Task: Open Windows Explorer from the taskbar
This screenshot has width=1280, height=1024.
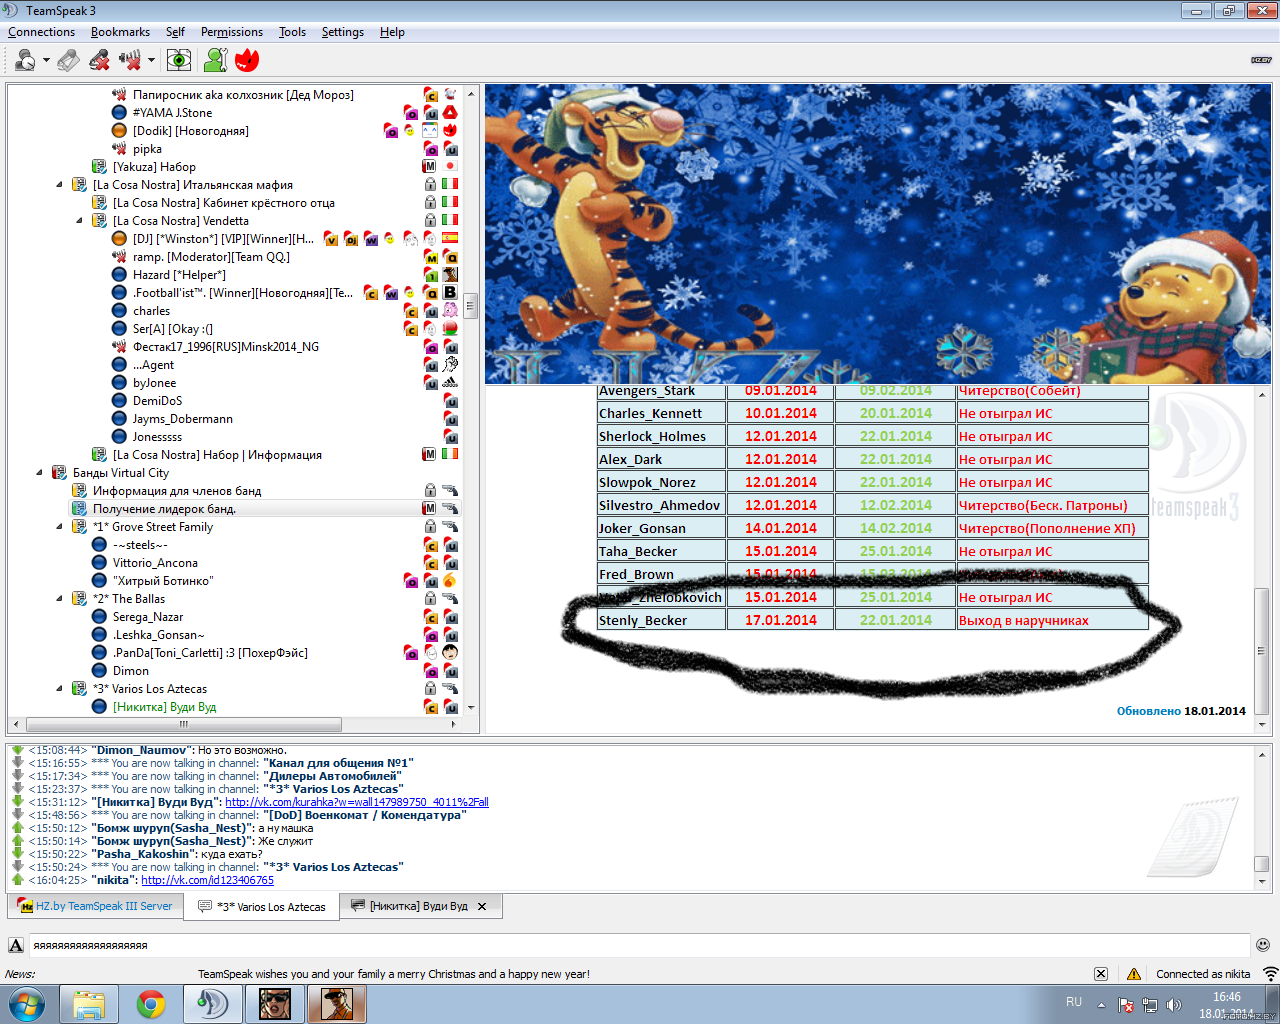Action: point(89,1003)
